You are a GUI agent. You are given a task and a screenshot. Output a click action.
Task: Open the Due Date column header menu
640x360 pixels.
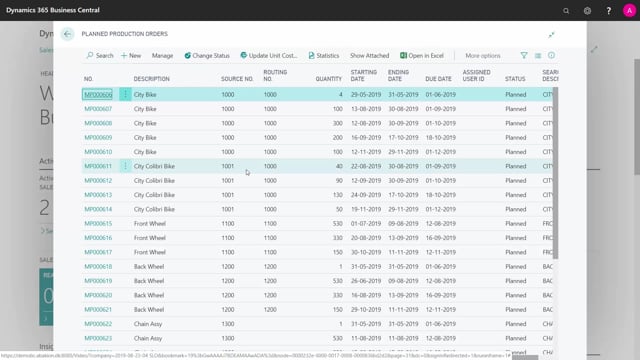pyautogui.click(x=438, y=79)
